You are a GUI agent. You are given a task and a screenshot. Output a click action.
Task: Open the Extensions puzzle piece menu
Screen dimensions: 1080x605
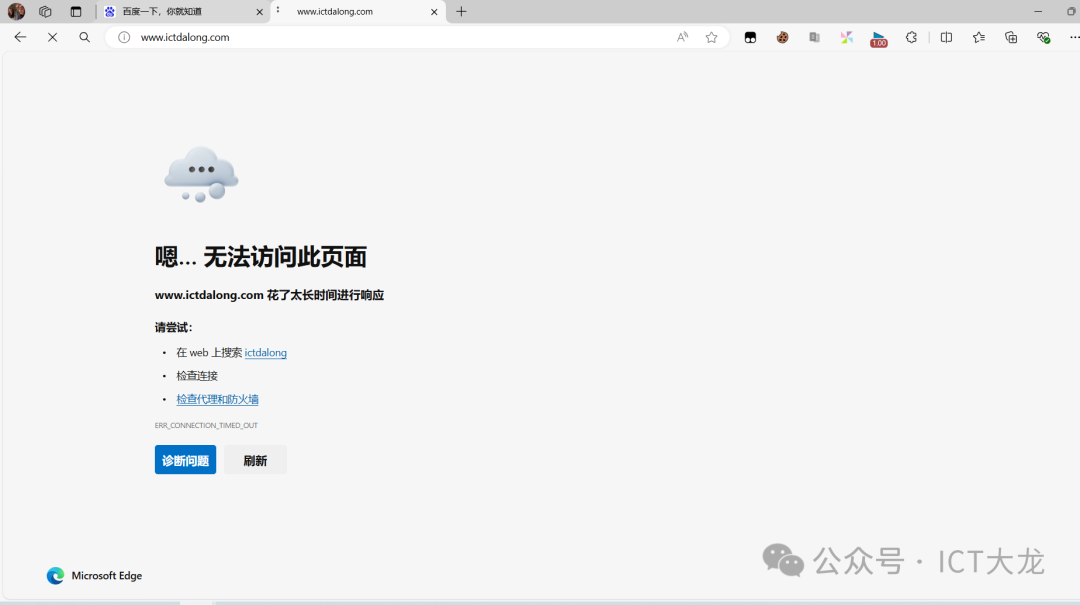click(x=911, y=37)
